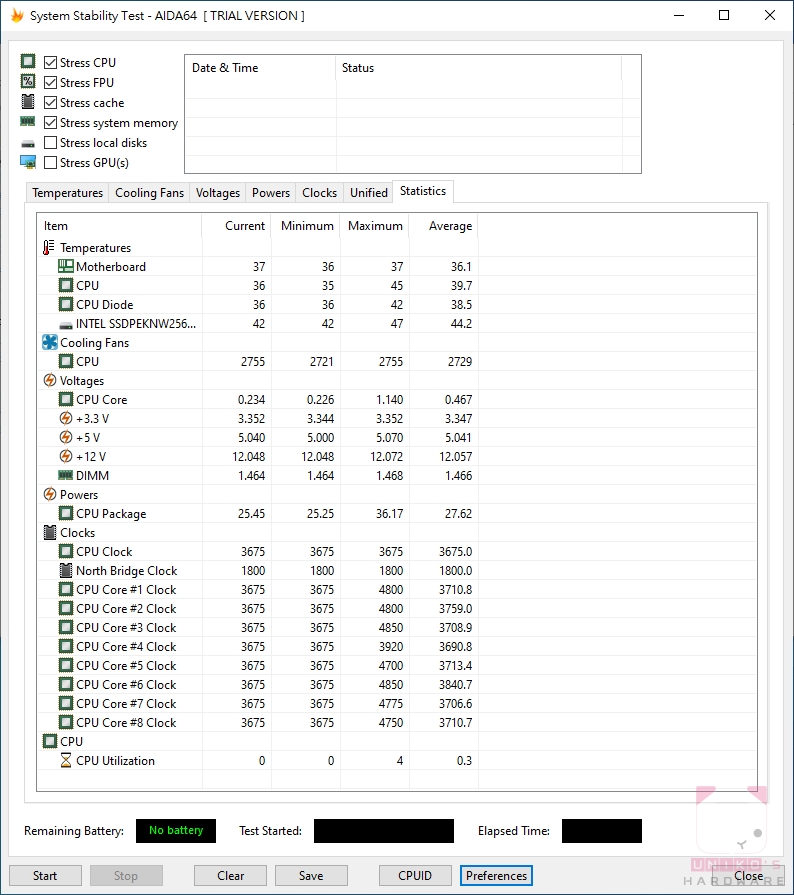The image size is (794, 895).
Task: Uncheck the Stress FPU checkbox
Action: [x=50, y=82]
